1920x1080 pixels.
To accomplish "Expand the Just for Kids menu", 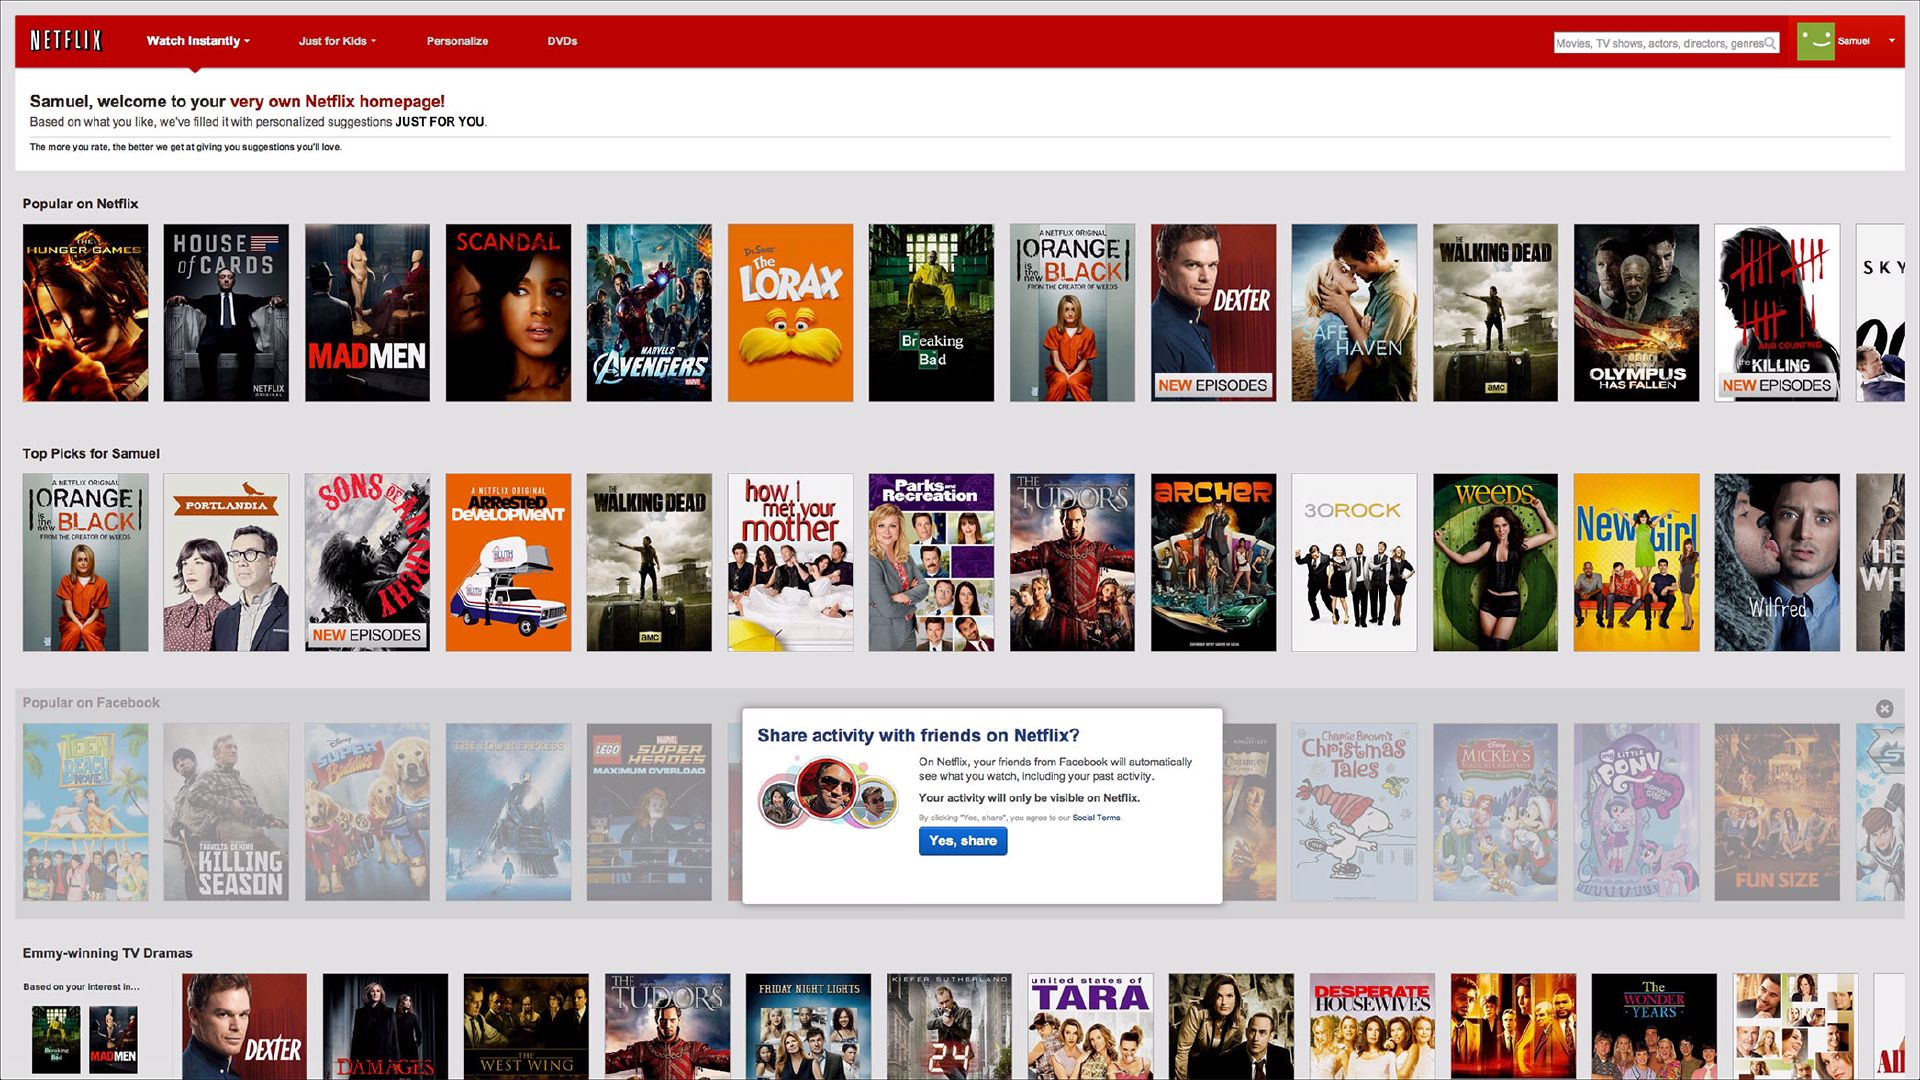I will (337, 41).
